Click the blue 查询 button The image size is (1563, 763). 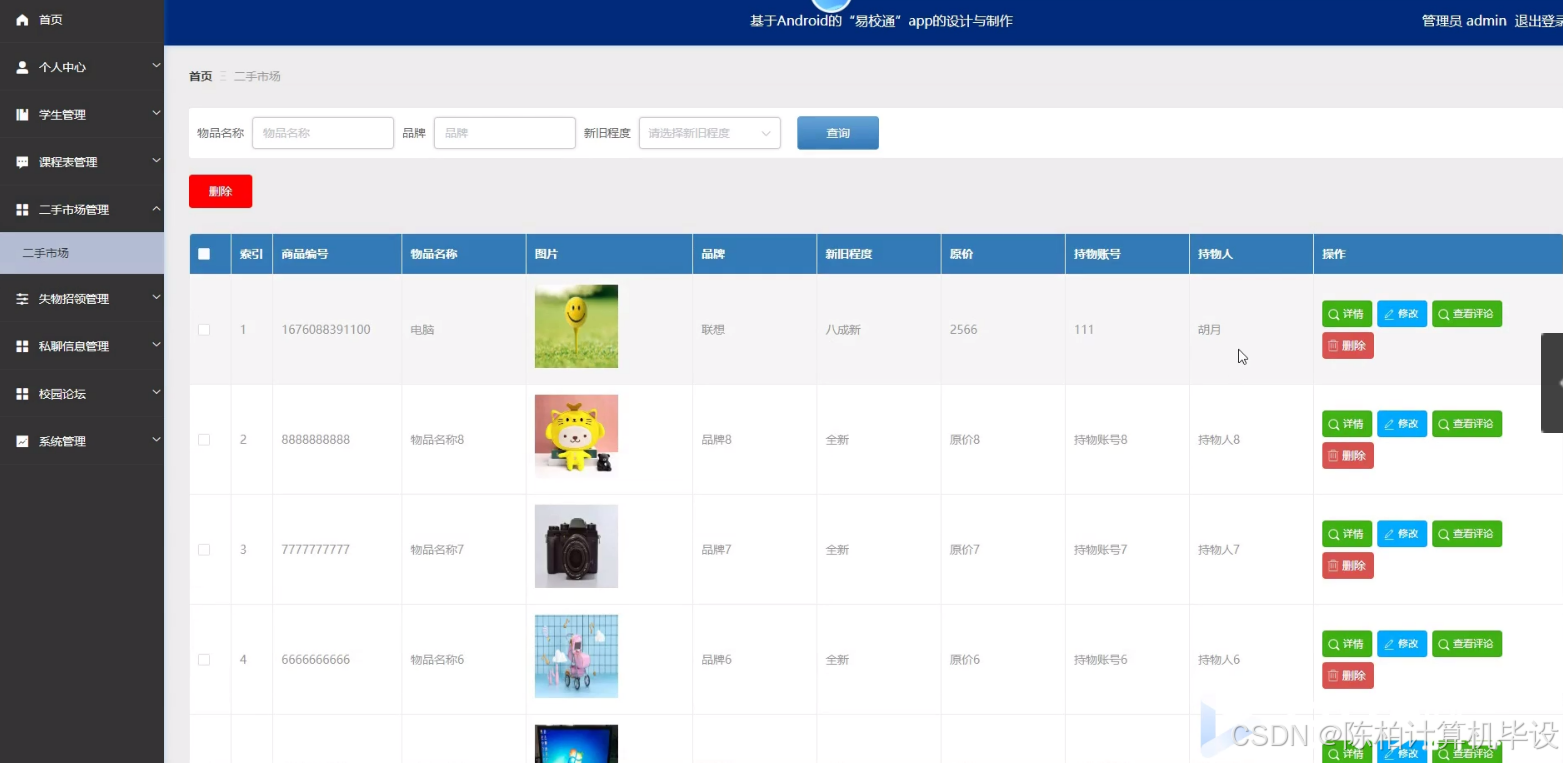pos(838,133)
